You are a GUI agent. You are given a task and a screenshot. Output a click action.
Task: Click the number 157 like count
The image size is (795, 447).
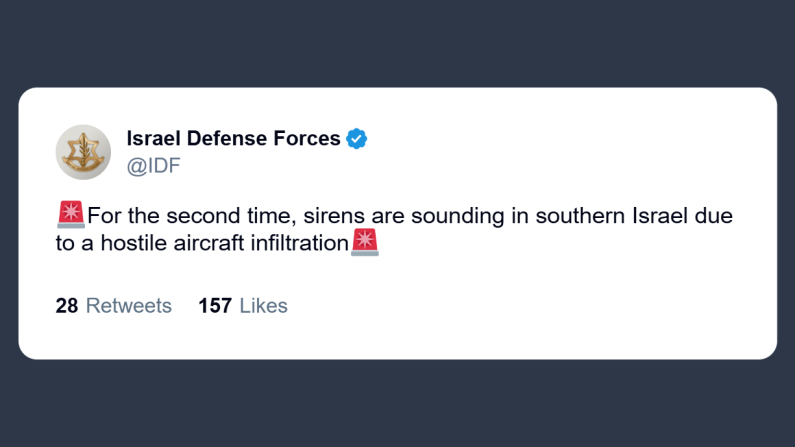click(215, 306)
